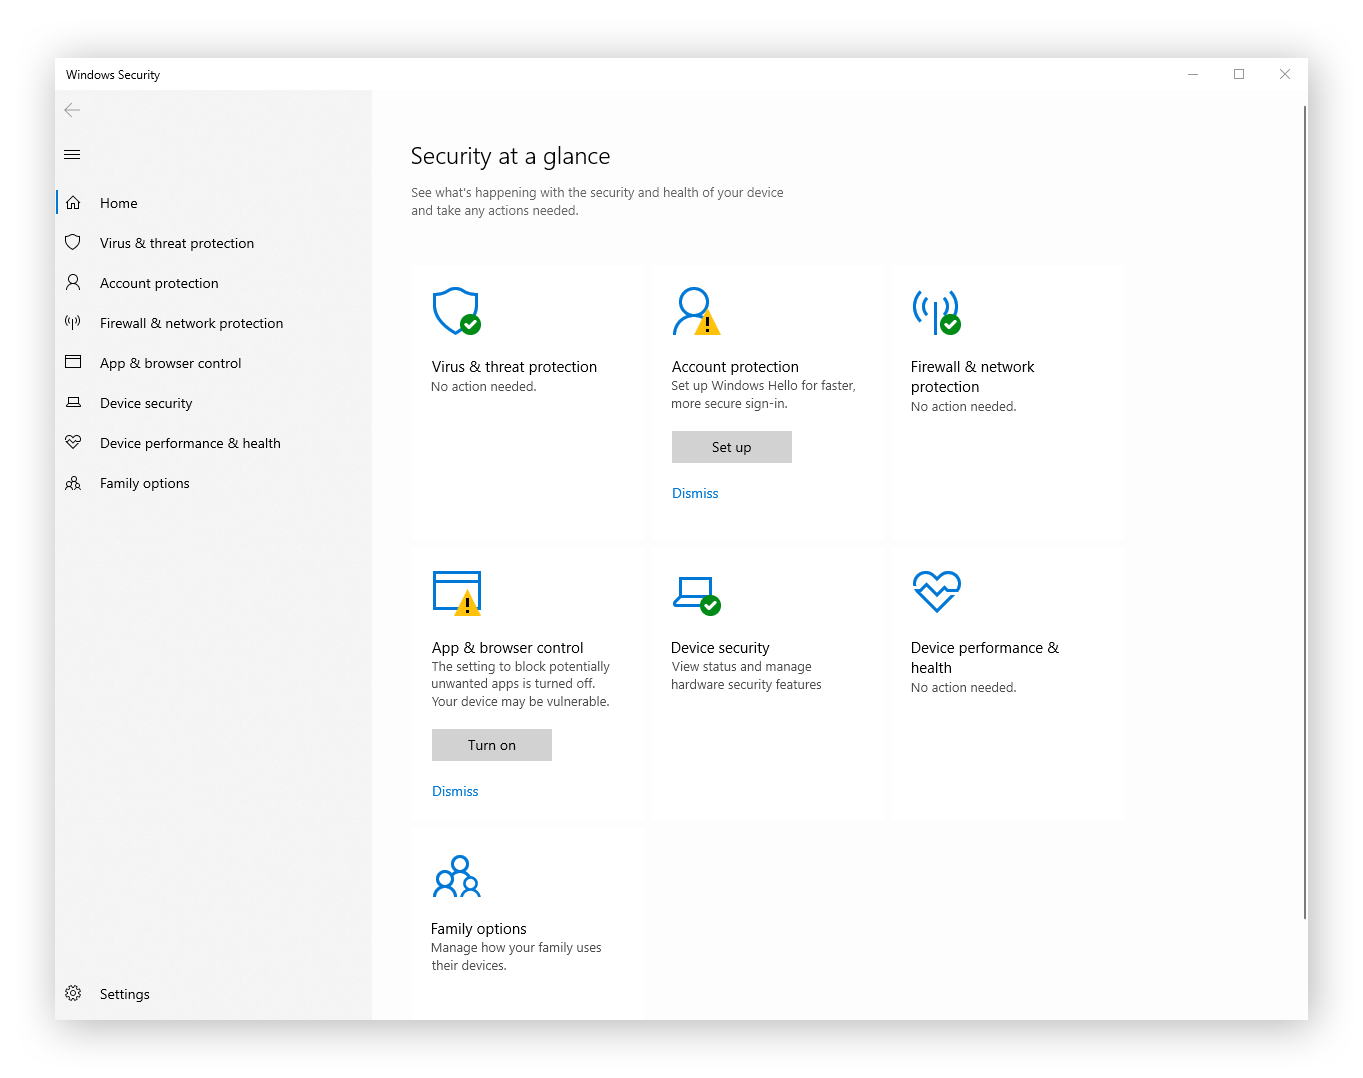Click the Device security tile title
This screenshot has width=1363, height=1078.
[720, 648]
